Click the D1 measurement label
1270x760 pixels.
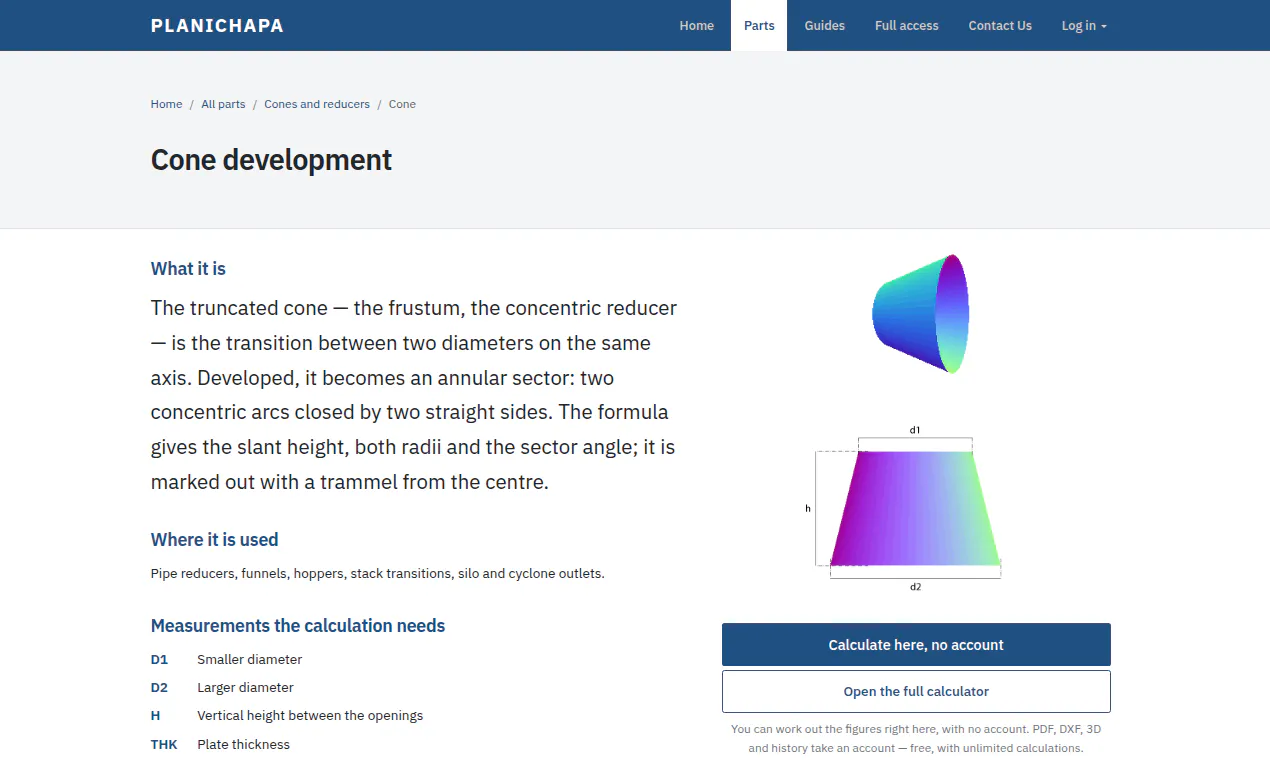coord(159,660)
